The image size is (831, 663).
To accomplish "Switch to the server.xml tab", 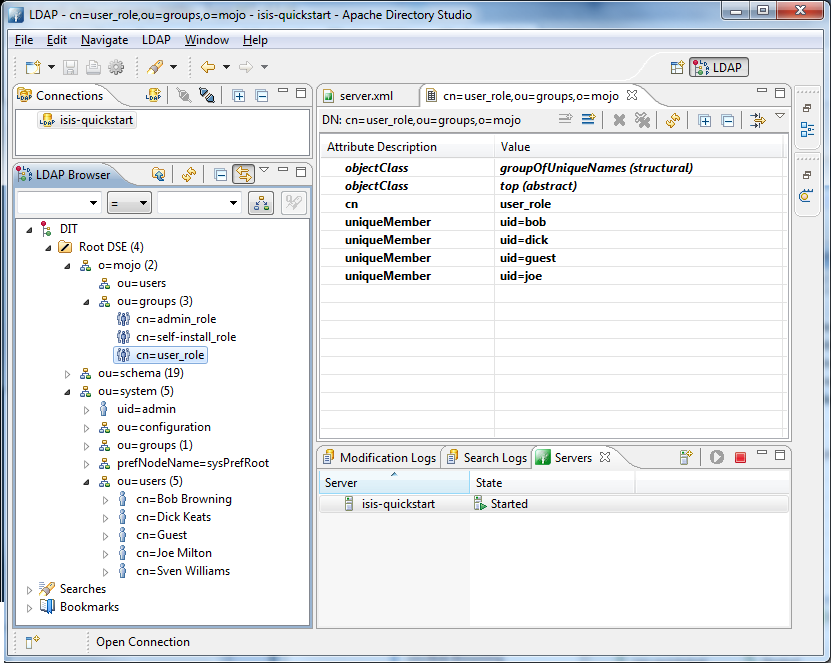I will (x=370, y=96).
